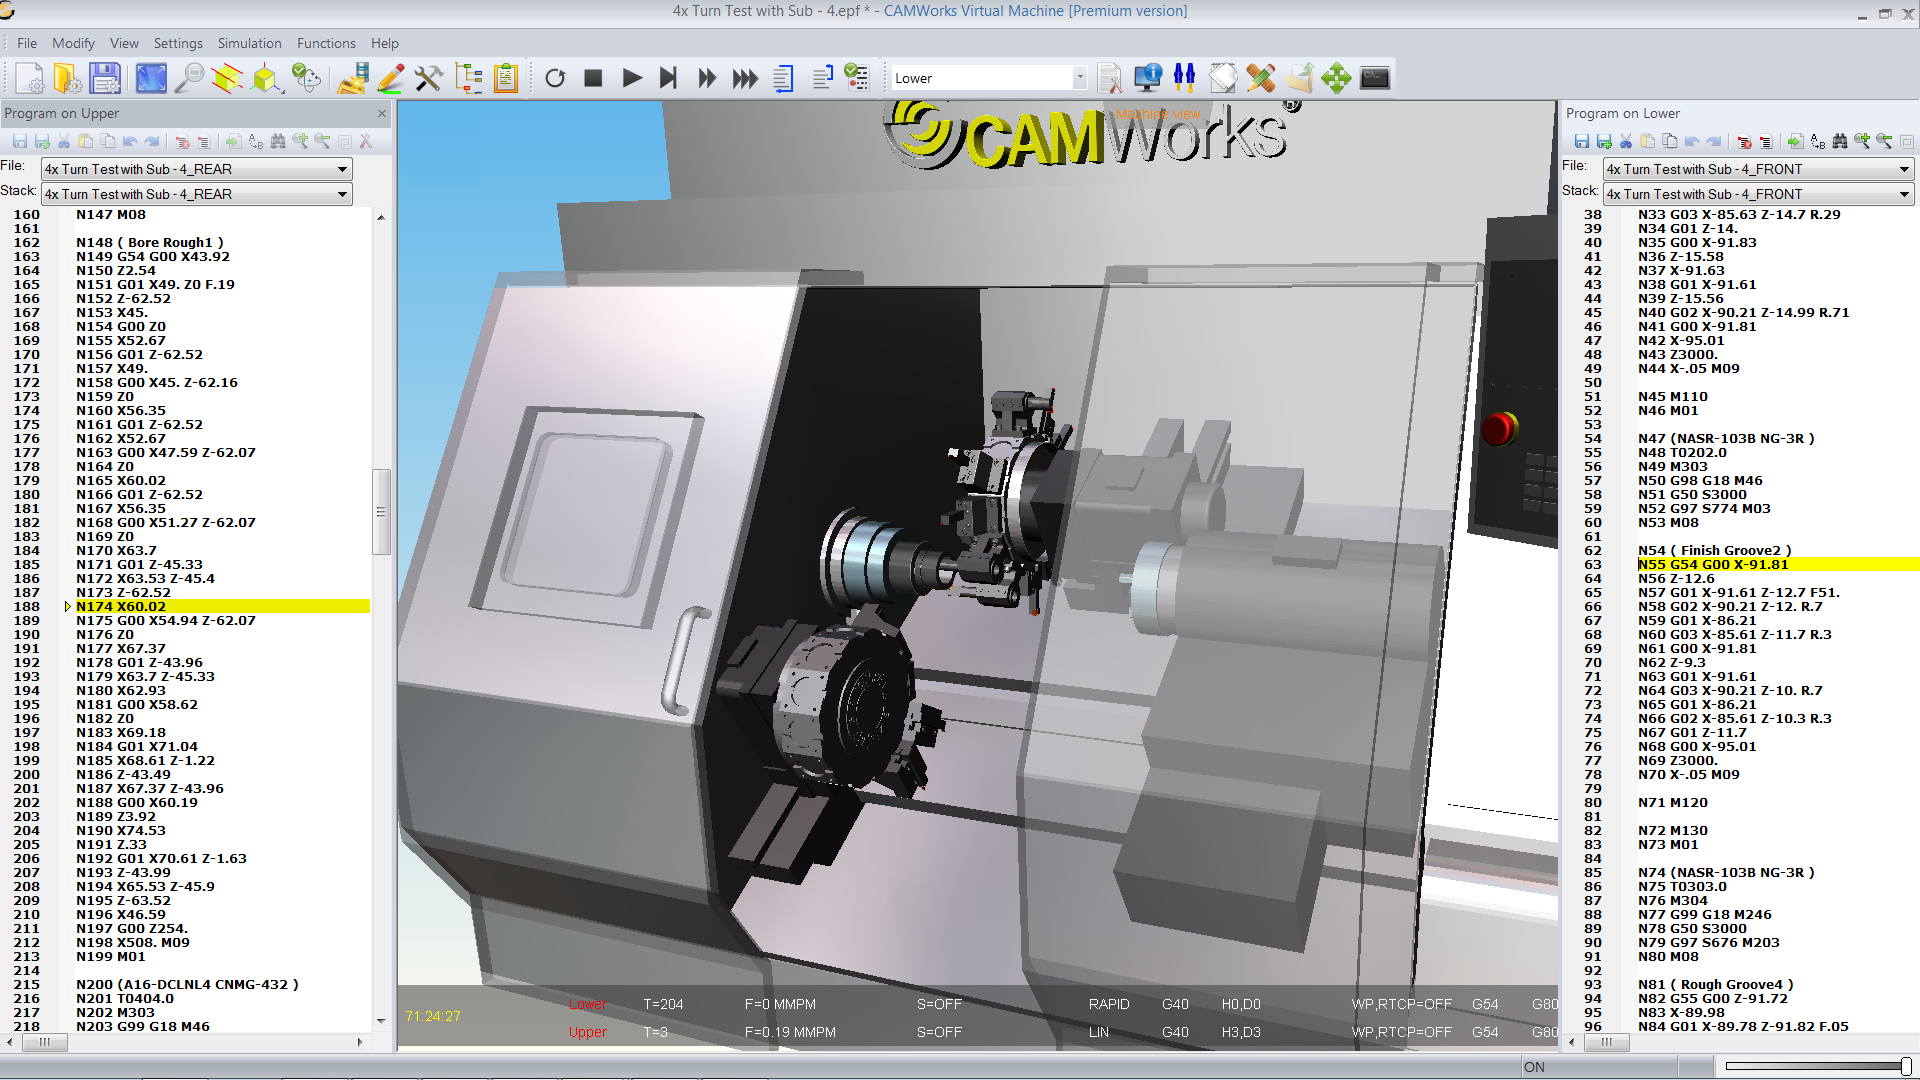Open the Modify menu

click(73, 43)
